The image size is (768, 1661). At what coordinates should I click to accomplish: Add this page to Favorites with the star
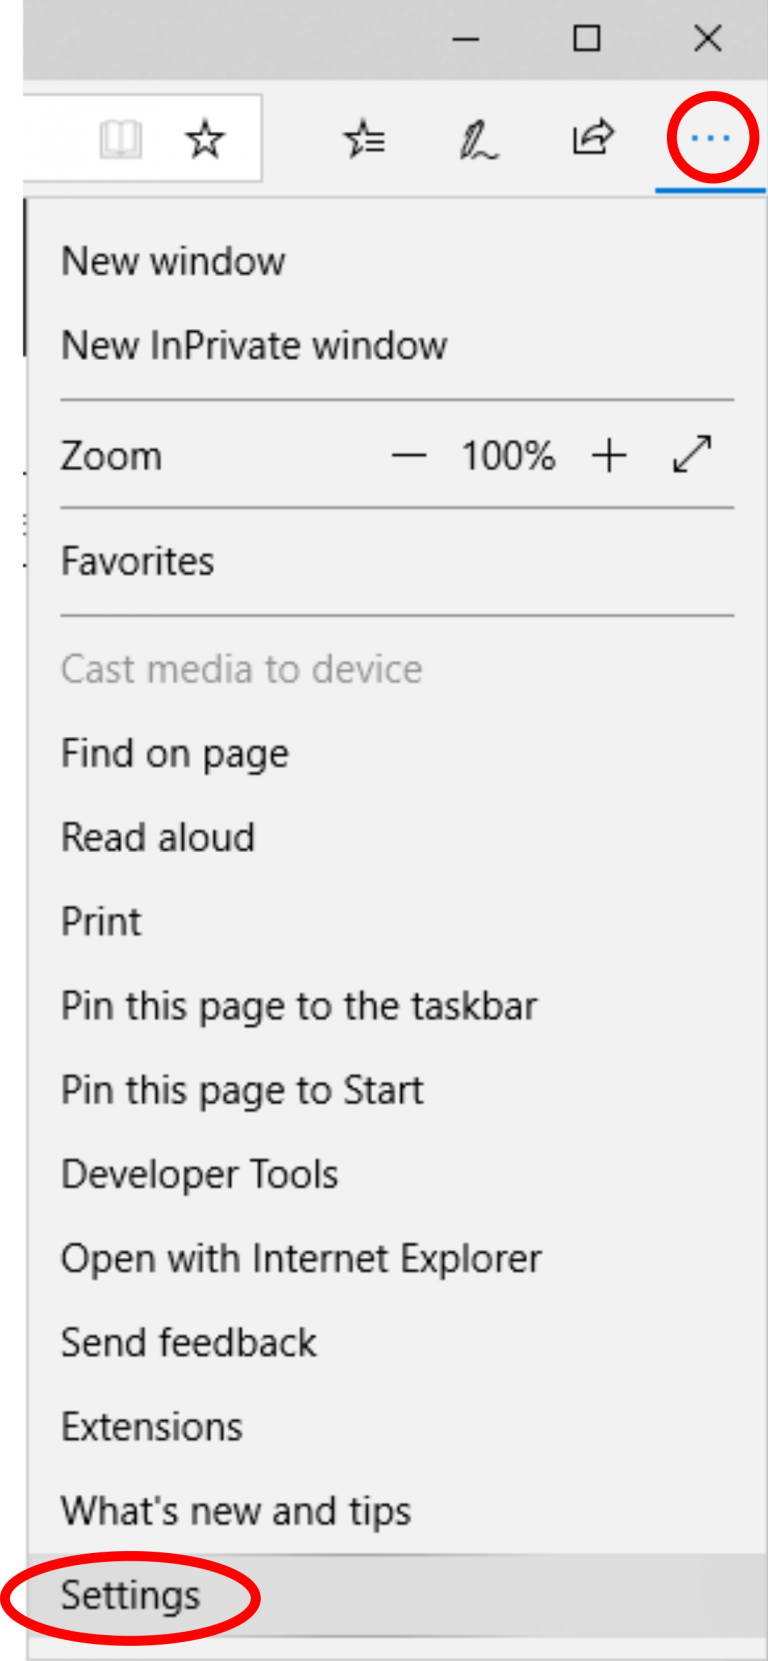(204, 139)
